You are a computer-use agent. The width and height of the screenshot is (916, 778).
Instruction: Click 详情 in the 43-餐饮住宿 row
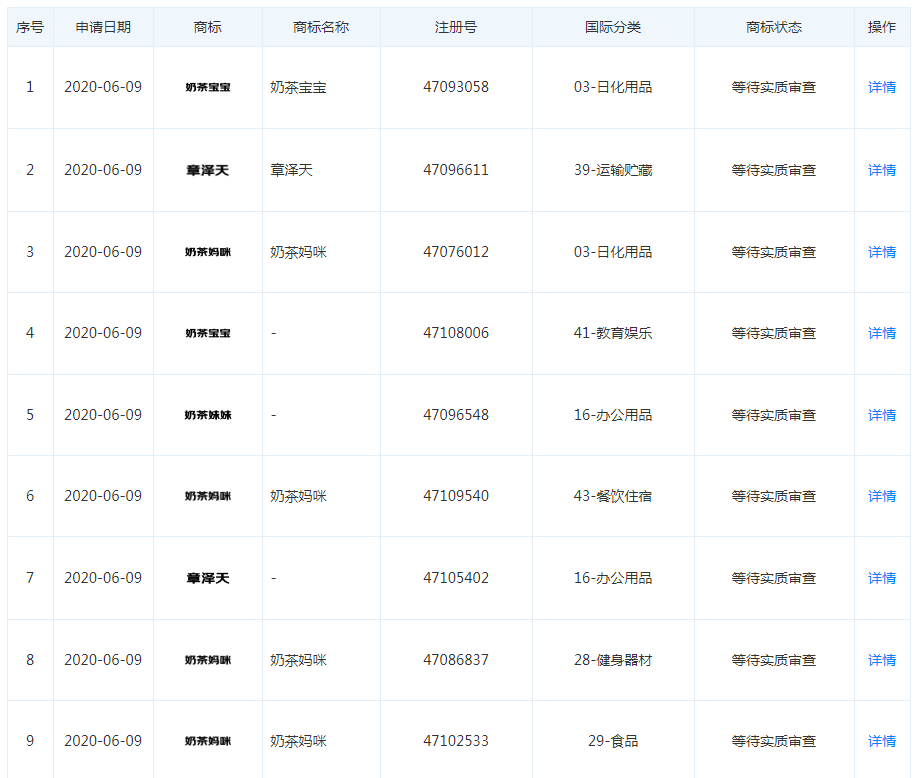[x=881, y=496]
